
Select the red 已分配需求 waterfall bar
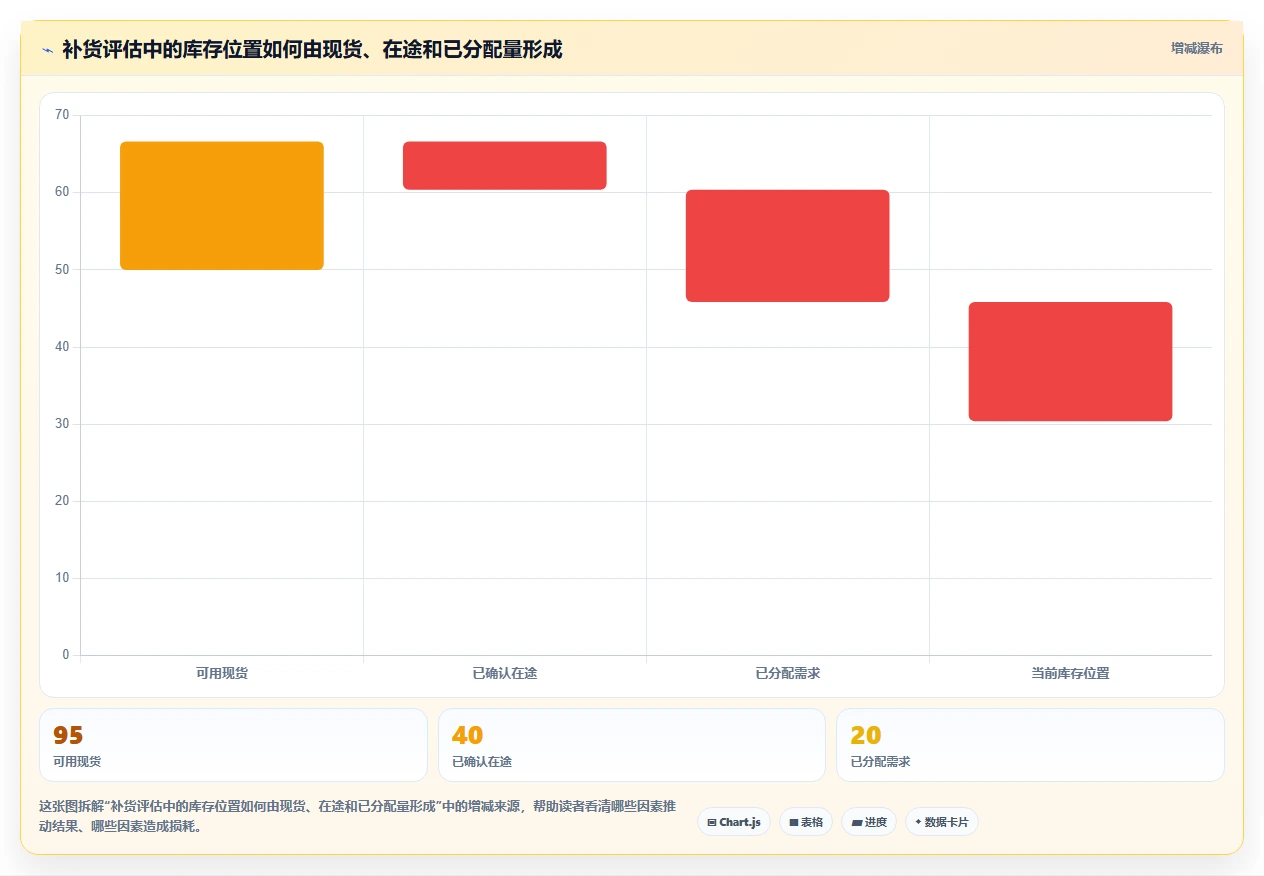(788, 246)
